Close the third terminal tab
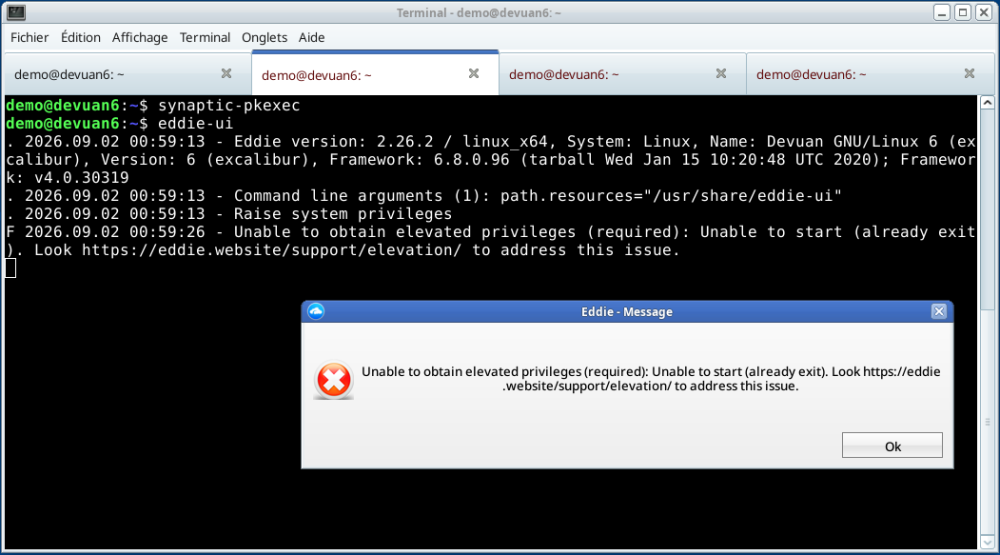This screenshot has width=1000, height=555. tap(721, 73)
